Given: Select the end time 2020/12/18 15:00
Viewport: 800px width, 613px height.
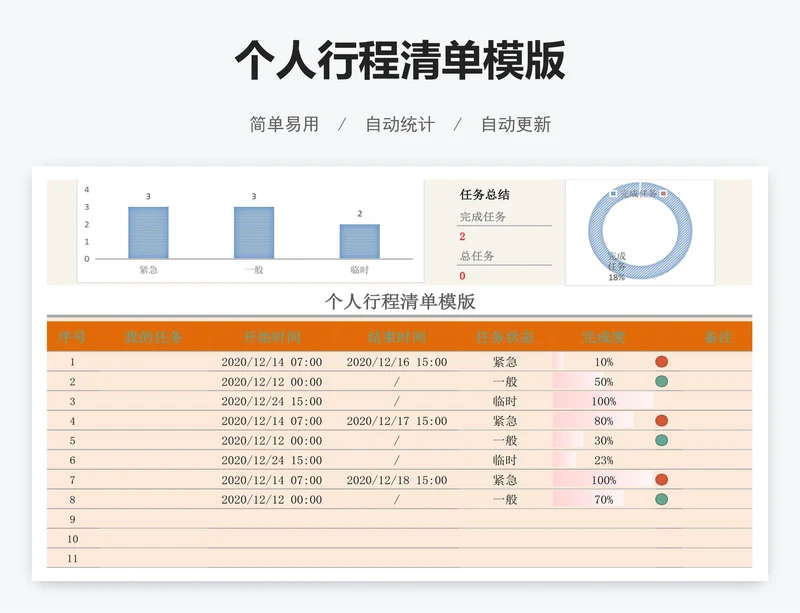Looking at the screenshot, I should point(397,480).
